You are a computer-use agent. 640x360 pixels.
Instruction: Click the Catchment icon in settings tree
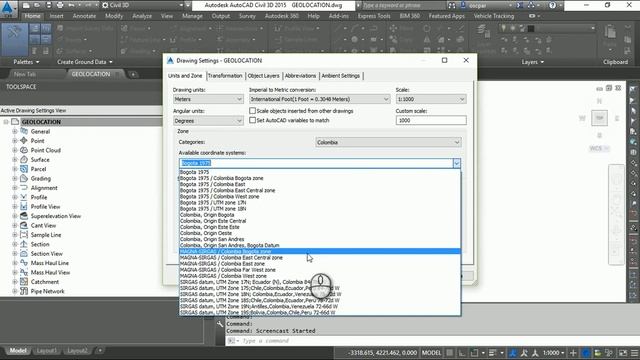click(24, 282)
